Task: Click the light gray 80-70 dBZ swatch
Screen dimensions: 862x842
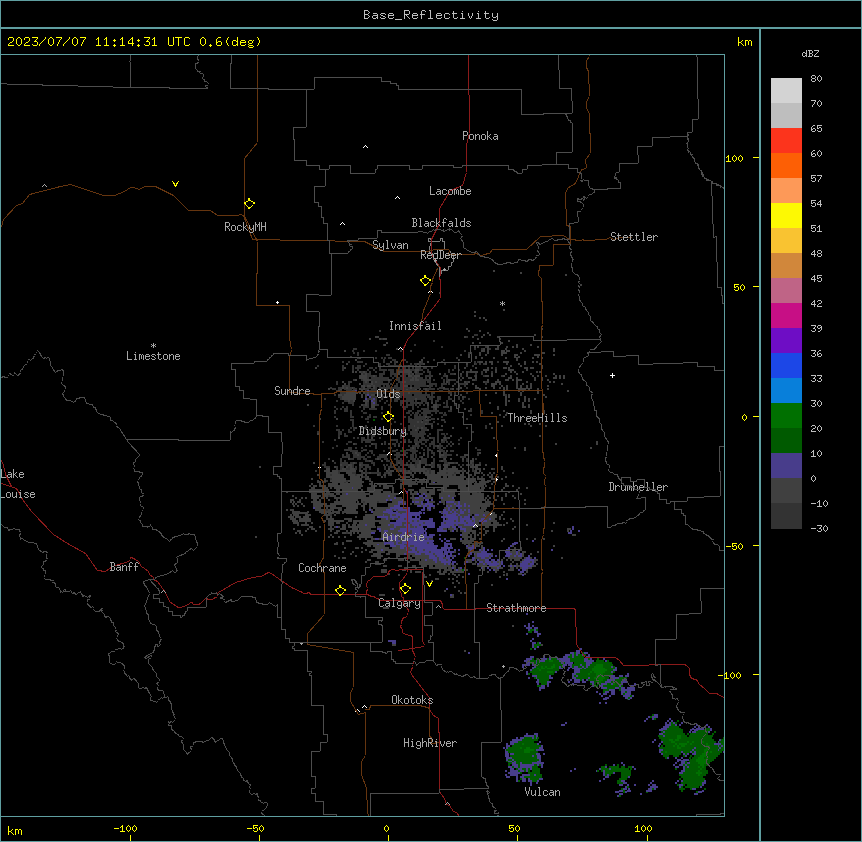Action: coord(786,91)
